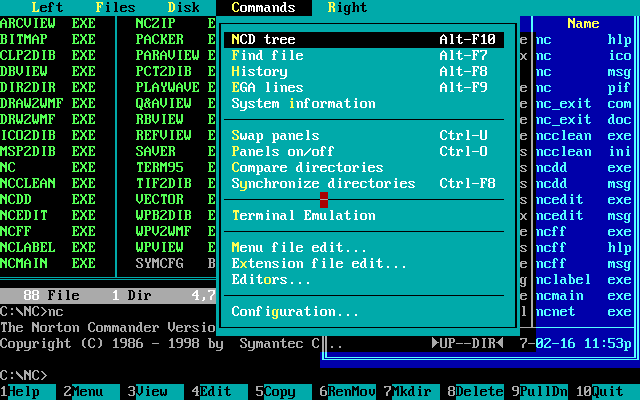
Task: Open Extension file edit... entry
Action: coord(364,264)
